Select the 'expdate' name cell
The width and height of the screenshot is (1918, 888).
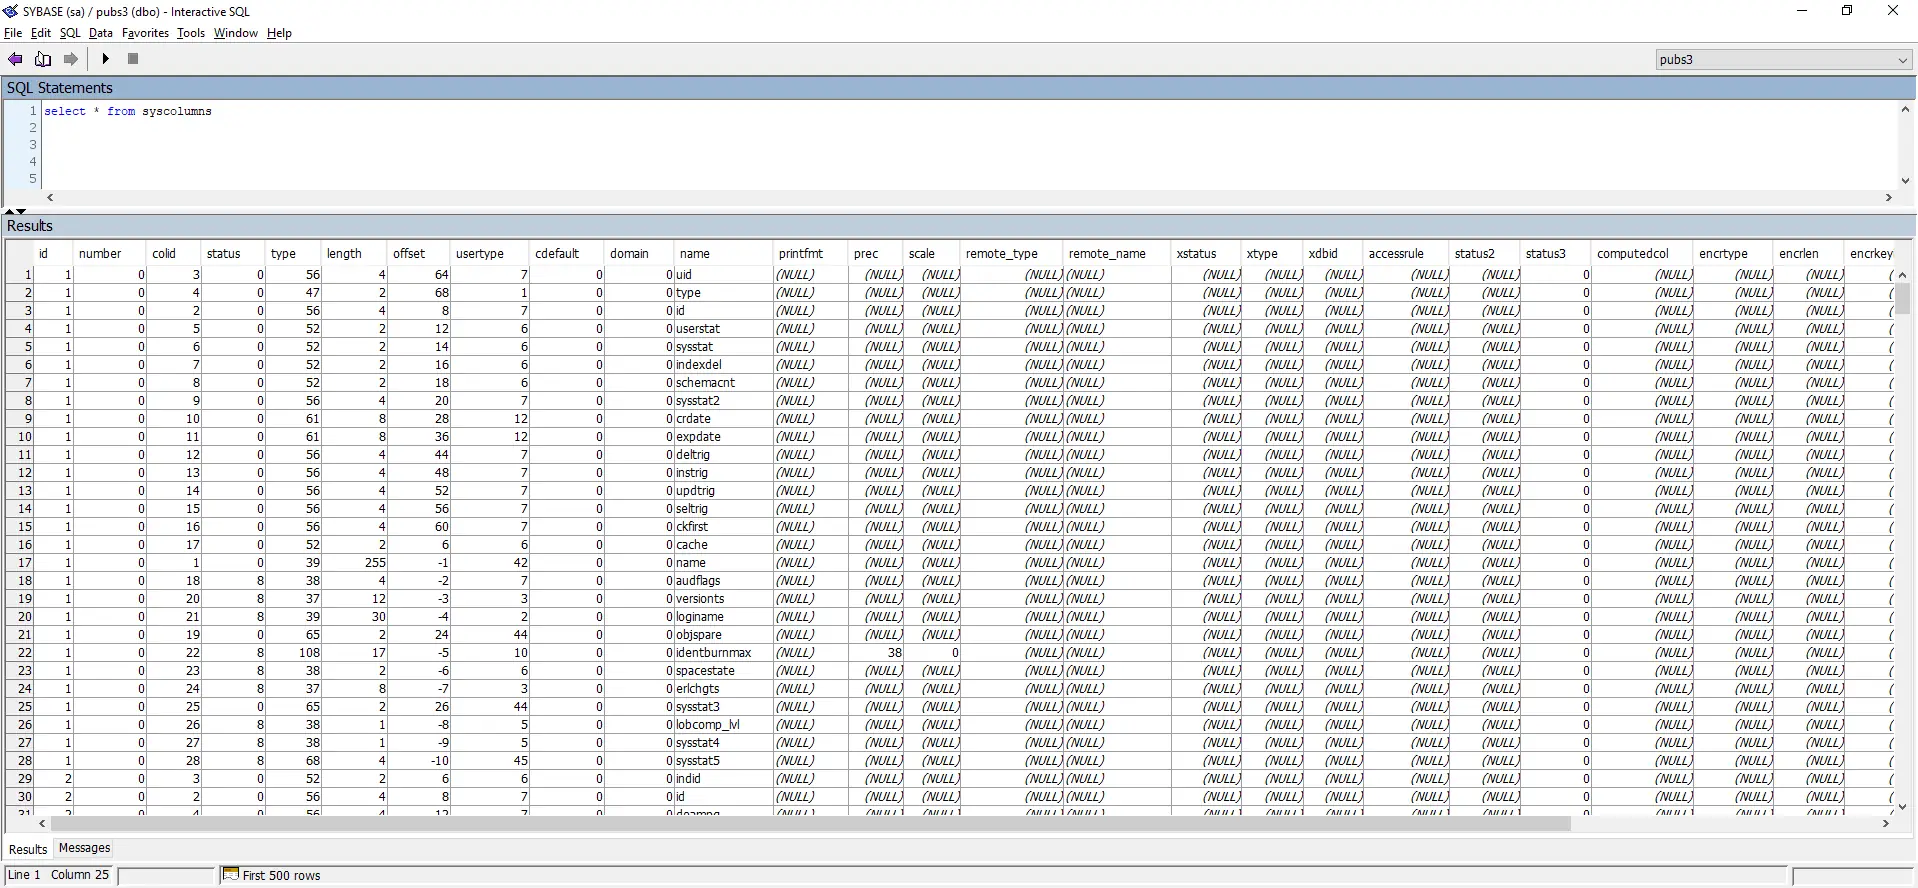point(724,437)
